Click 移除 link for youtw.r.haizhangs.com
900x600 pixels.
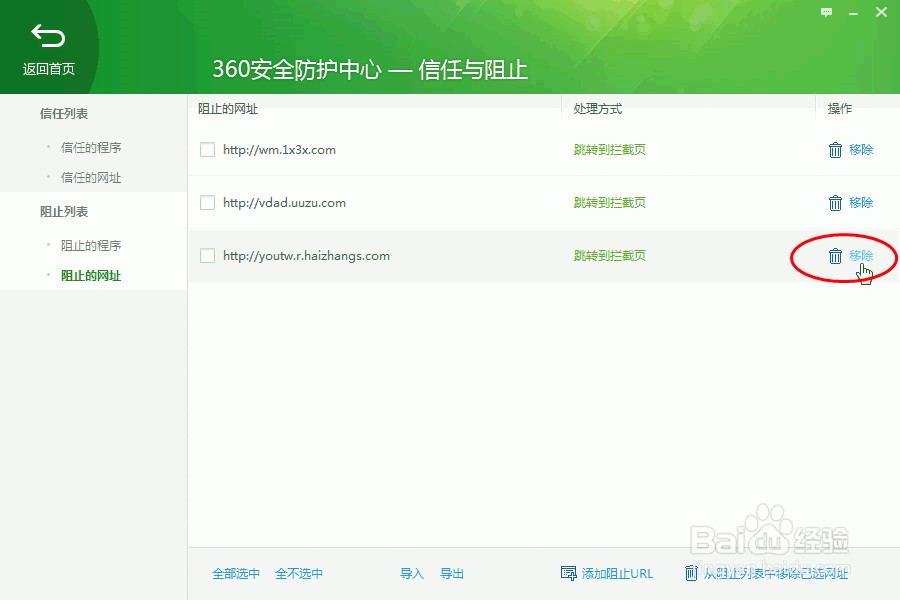tap(861, 256)
